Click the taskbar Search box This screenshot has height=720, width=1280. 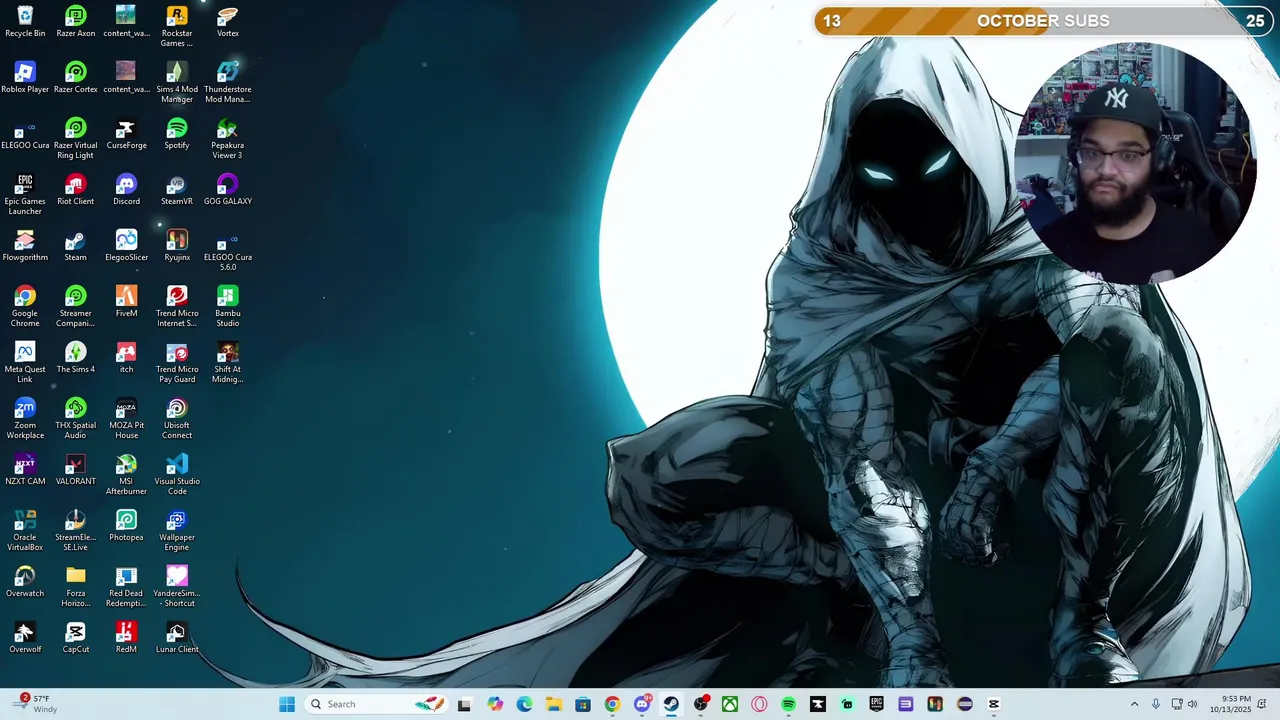coord(375,704)
